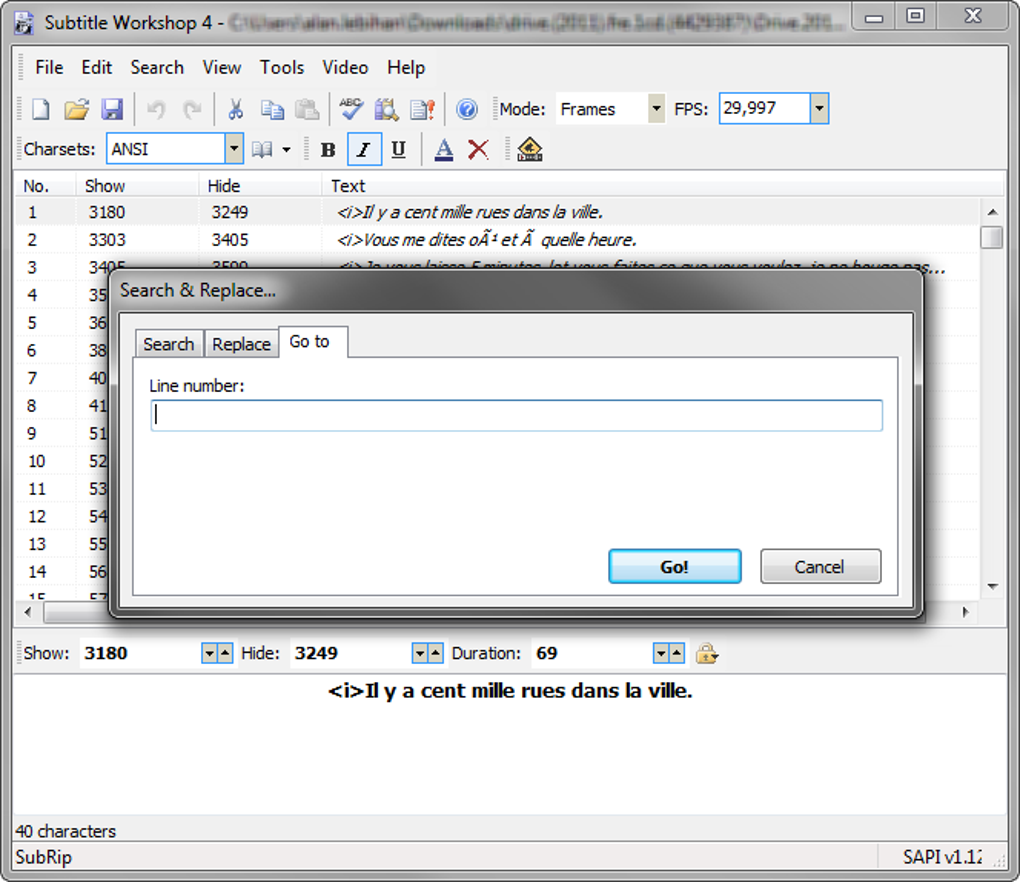The width and height of the screenshot is (1020, 882).
Task: Create a new subtitle file
Action: (x=40, y=109)
